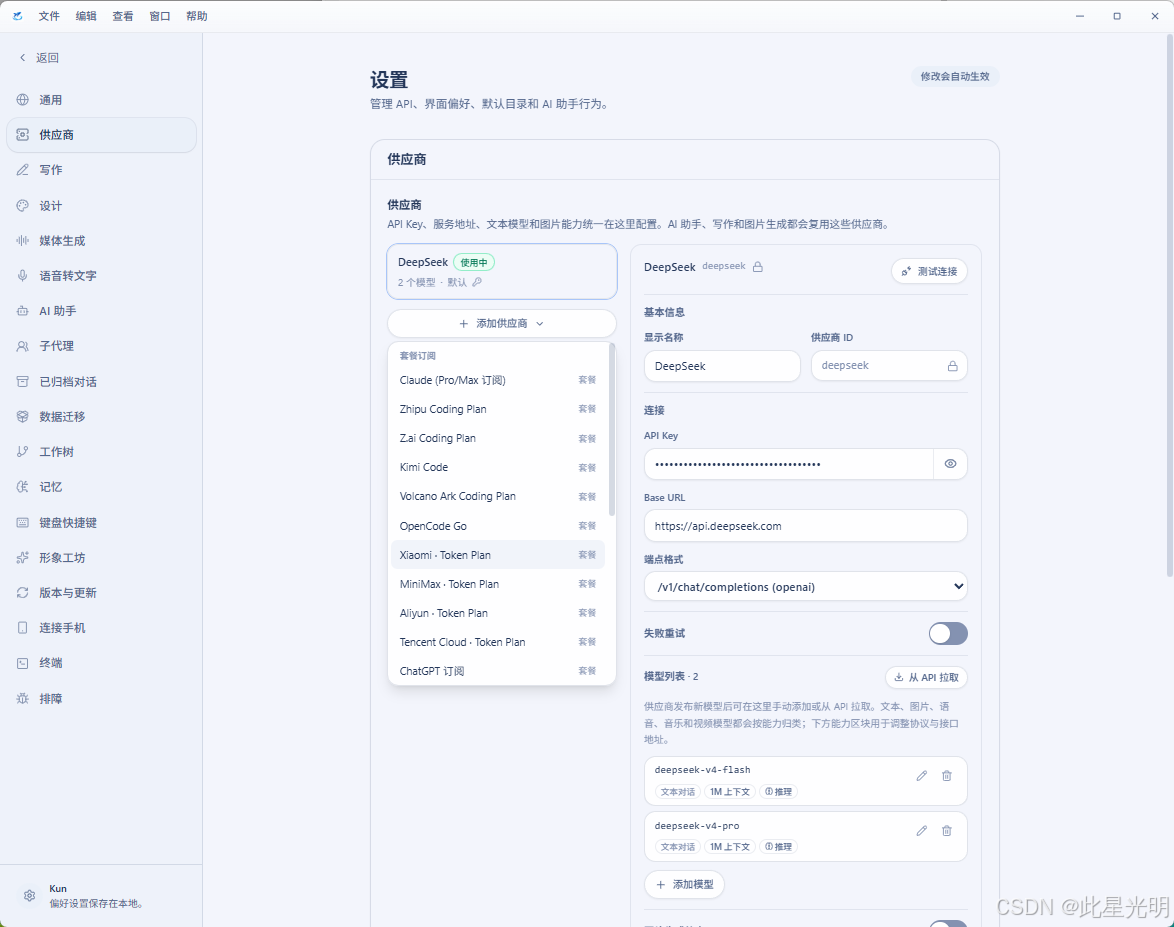1174x927 pixels.
Task: Click the 添加模型 button
Action: (684, 884)
